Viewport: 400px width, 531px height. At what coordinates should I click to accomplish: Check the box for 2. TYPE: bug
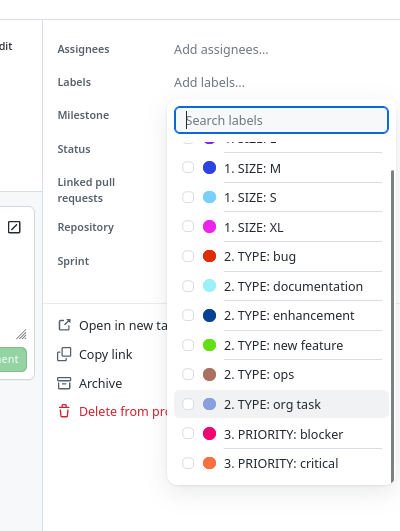pyautogui.click(x=188, y=256)
